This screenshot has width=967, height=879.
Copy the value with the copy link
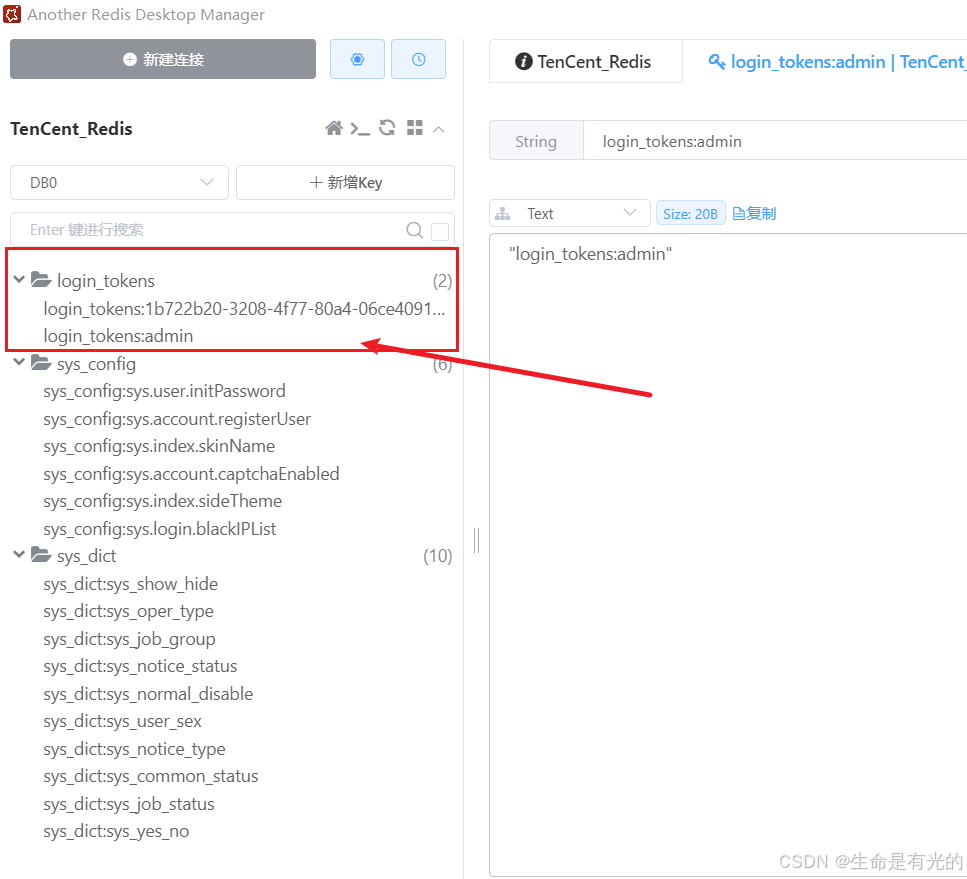754,213
